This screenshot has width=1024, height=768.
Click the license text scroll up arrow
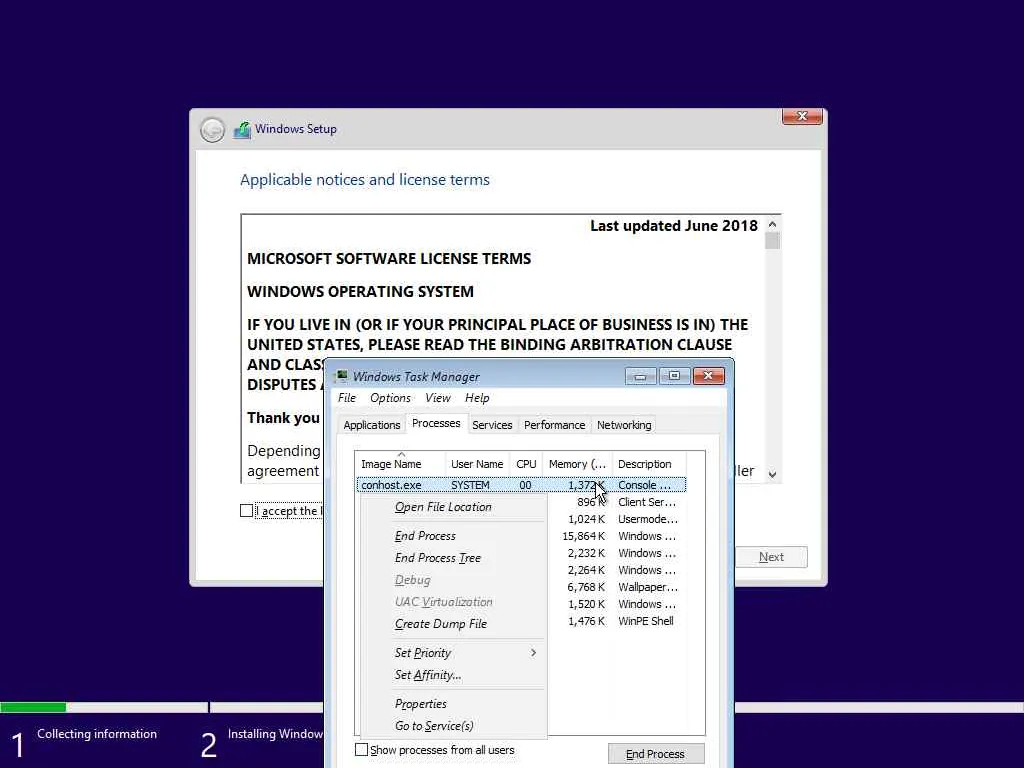[x=773, y=224]
